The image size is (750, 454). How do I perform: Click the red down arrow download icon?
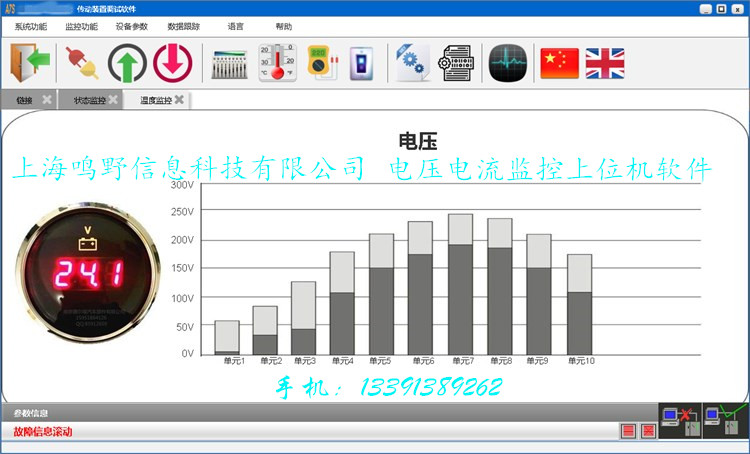(172, 62)
